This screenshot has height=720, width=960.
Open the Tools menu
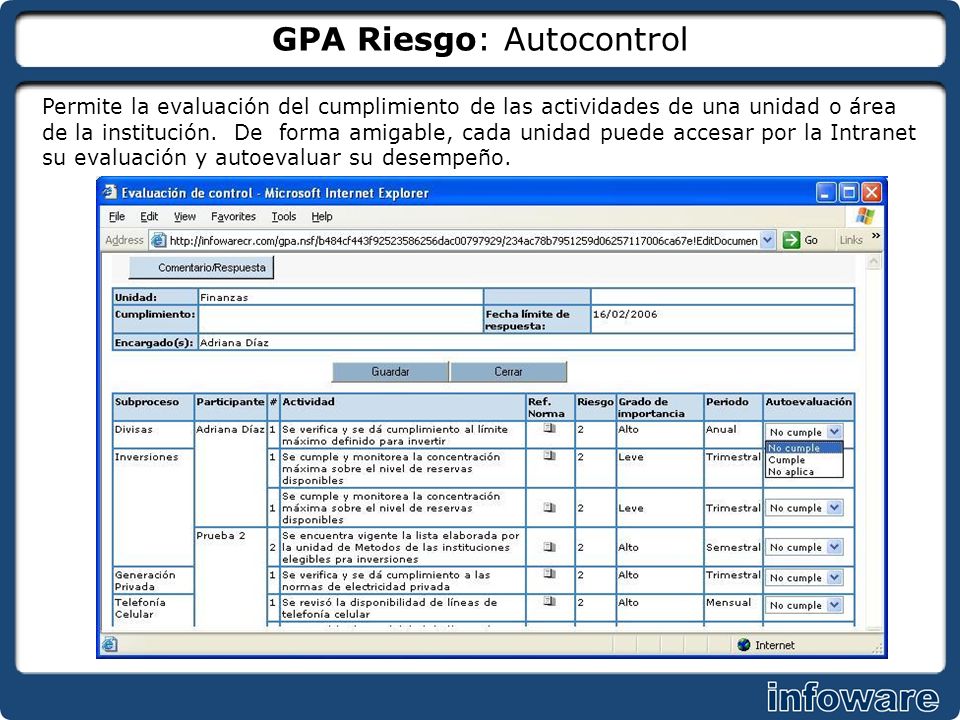pyautogui.click(x=283, y=216)
